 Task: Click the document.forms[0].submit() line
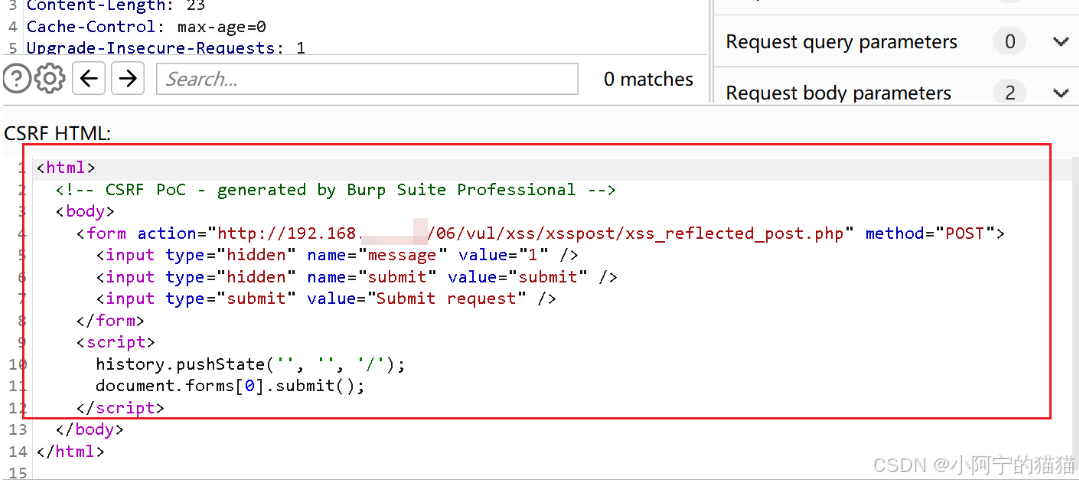click(230, 386)
